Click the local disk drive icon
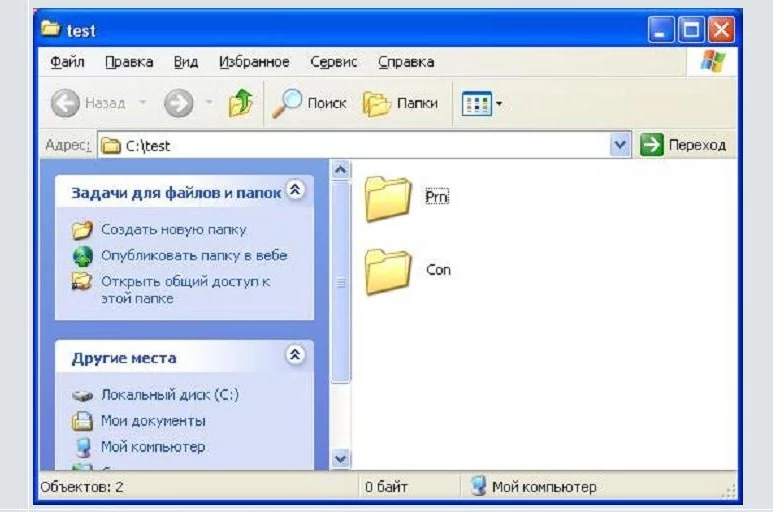This screenshot has height=512, width=773. [82, 396]
